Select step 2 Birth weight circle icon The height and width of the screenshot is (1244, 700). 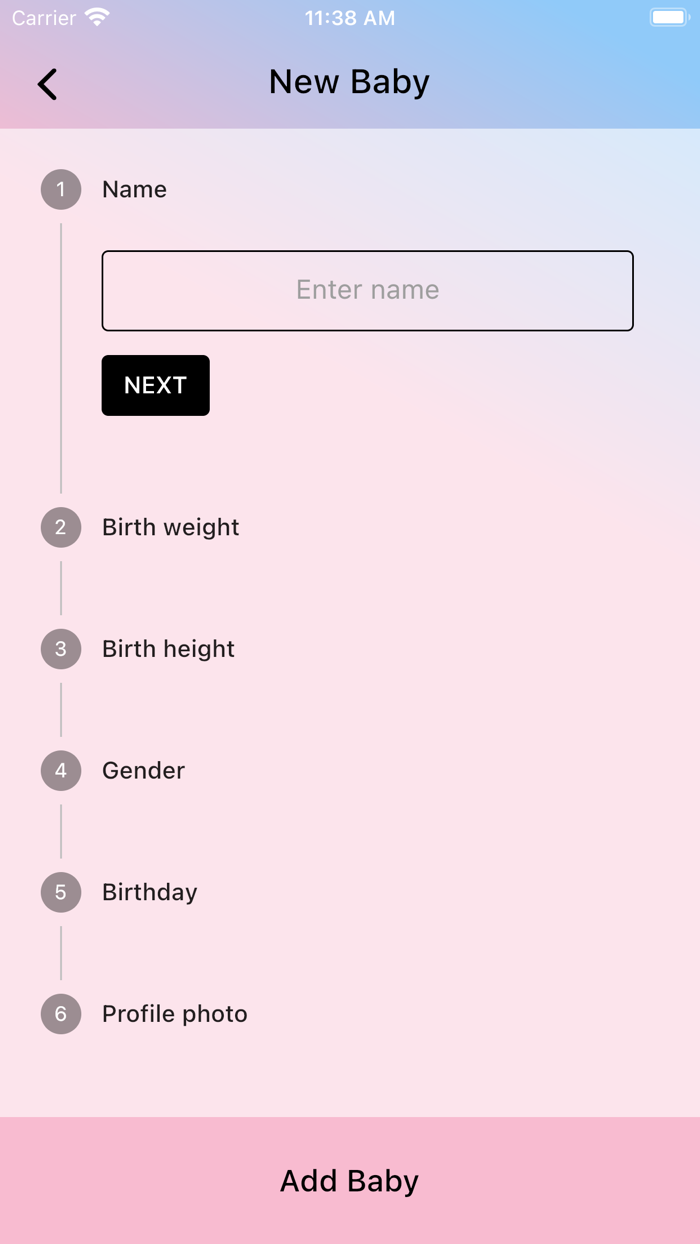tap(60, 527)
